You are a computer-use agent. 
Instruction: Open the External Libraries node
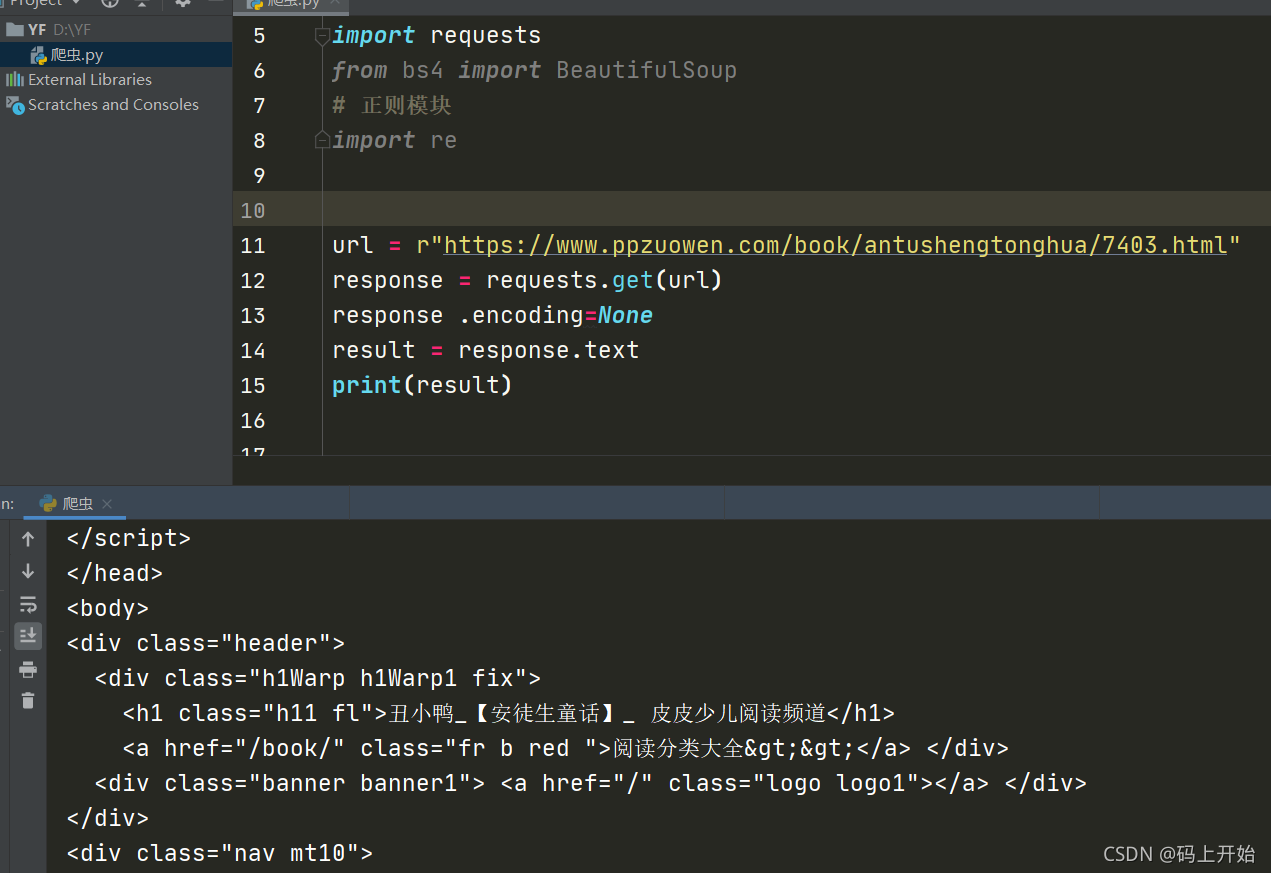pos(89,79)
